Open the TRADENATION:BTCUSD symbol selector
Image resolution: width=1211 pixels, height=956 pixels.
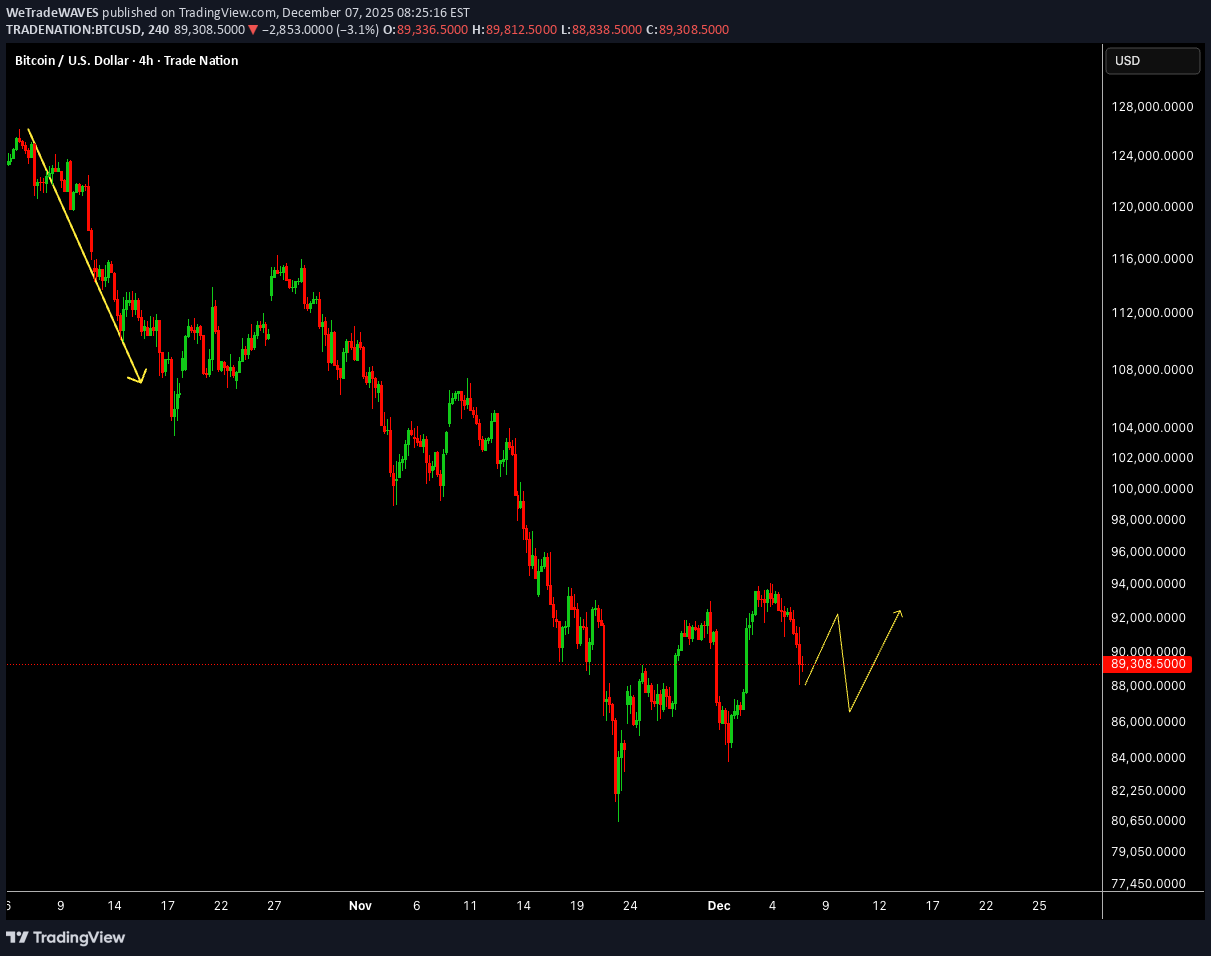[75, 29]
